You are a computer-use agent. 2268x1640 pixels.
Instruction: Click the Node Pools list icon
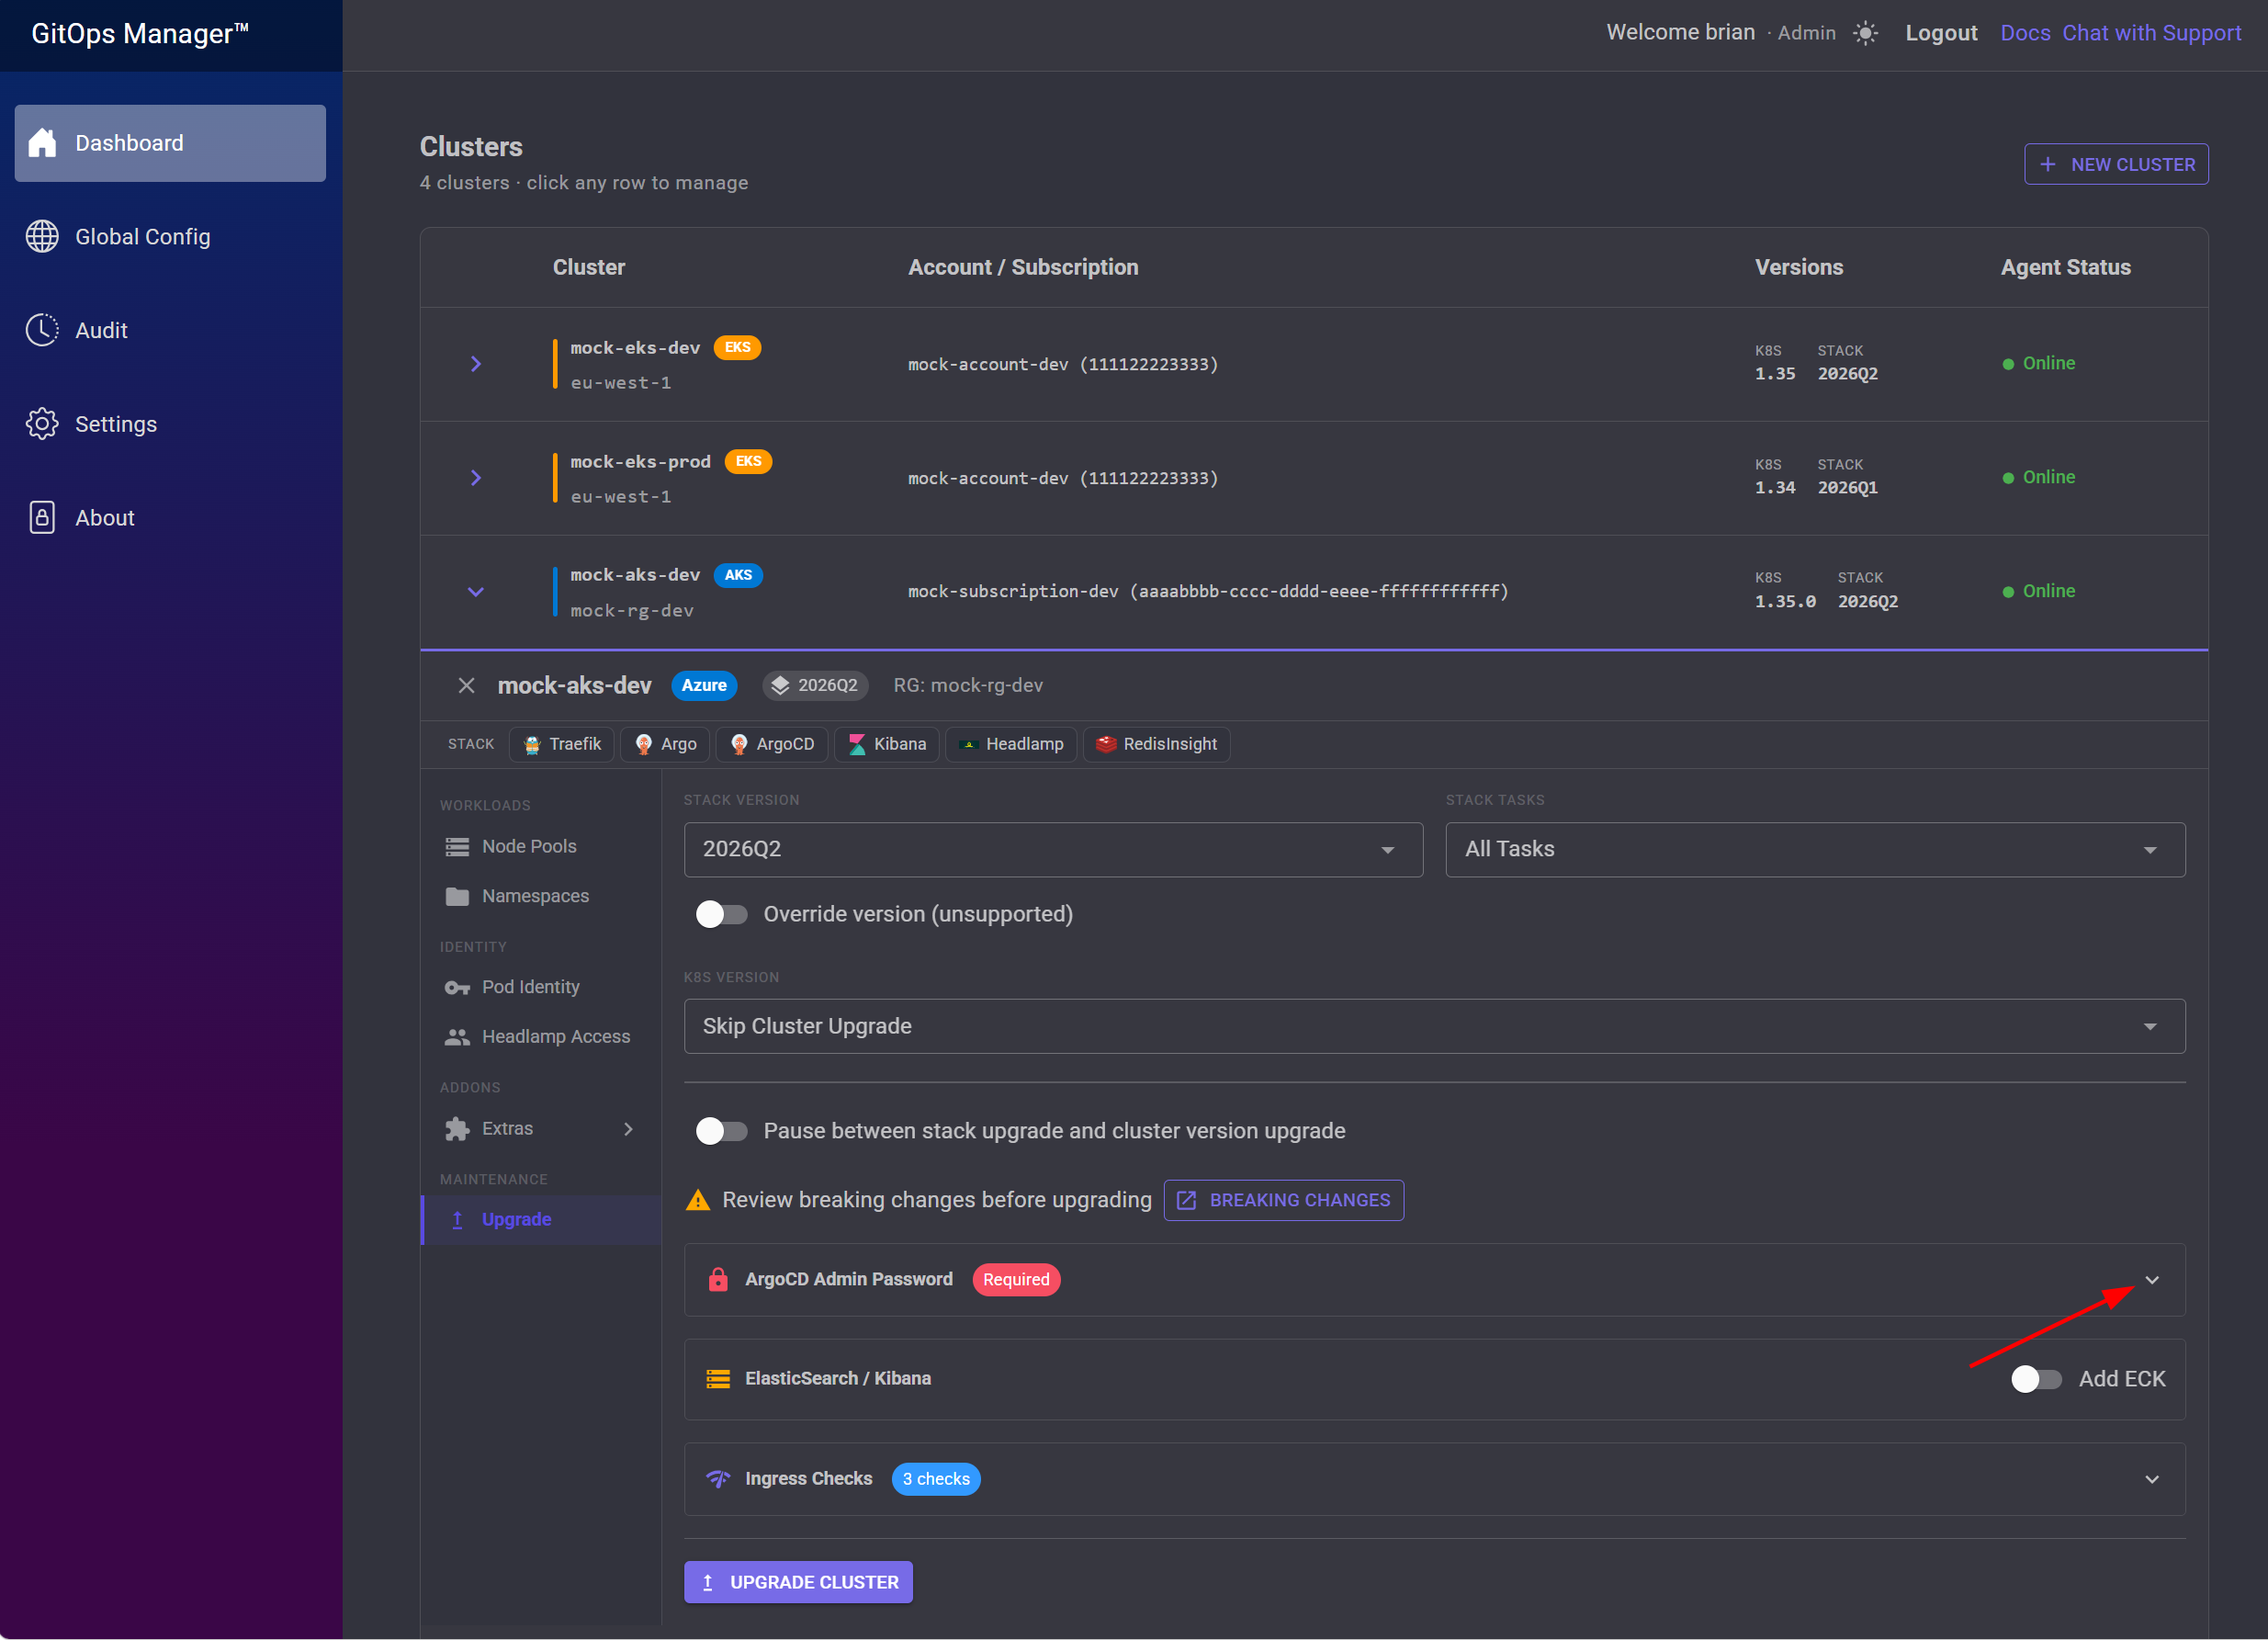point(457,847)
